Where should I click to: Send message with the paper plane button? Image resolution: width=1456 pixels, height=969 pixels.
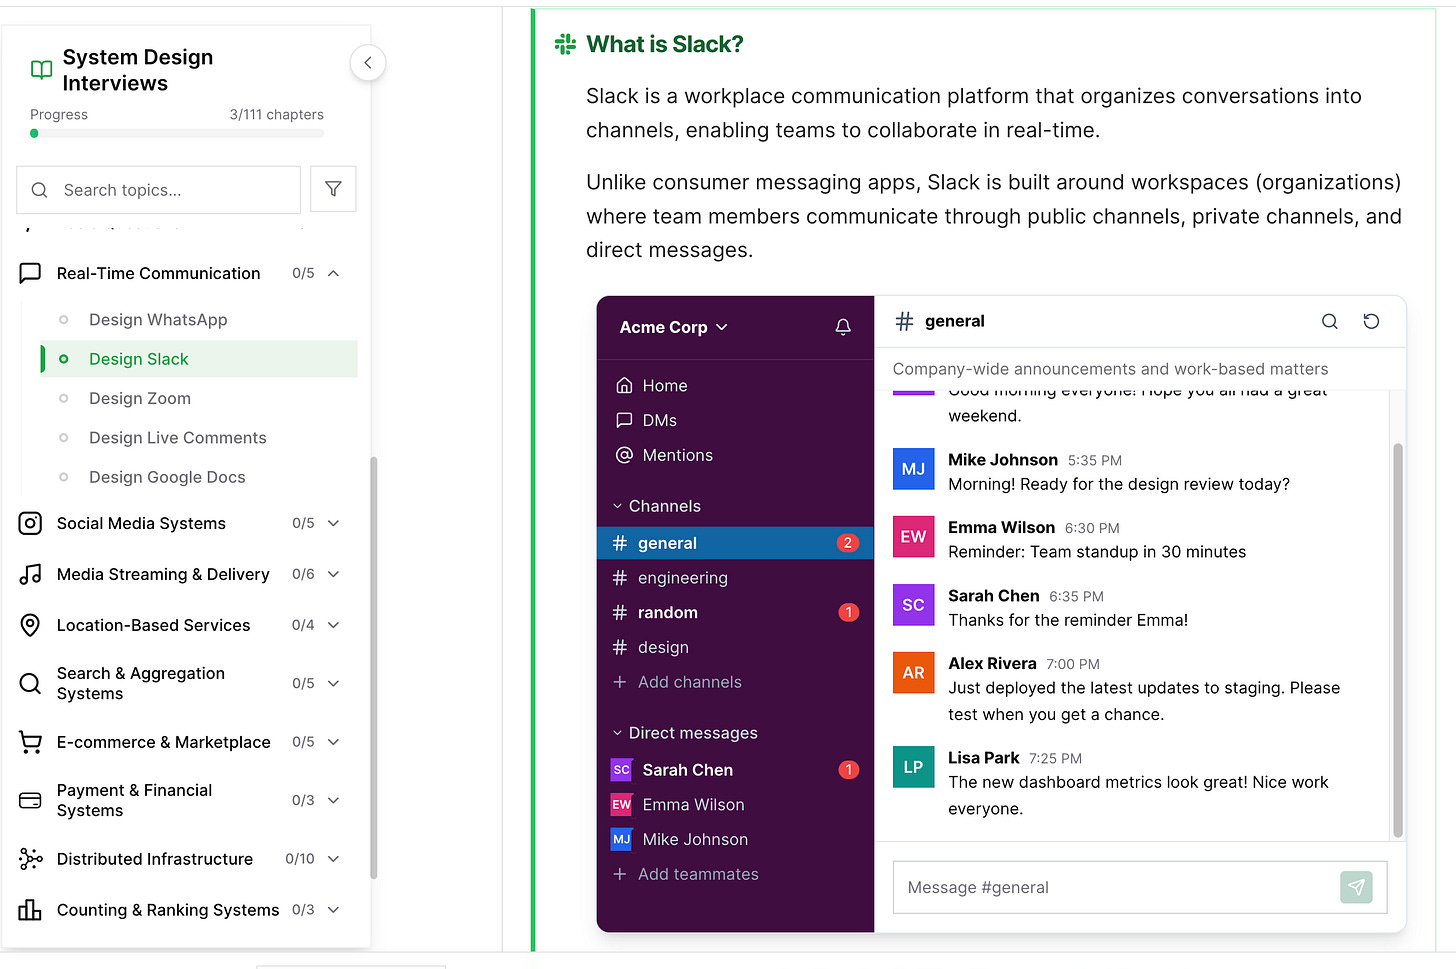(1356, 887)
